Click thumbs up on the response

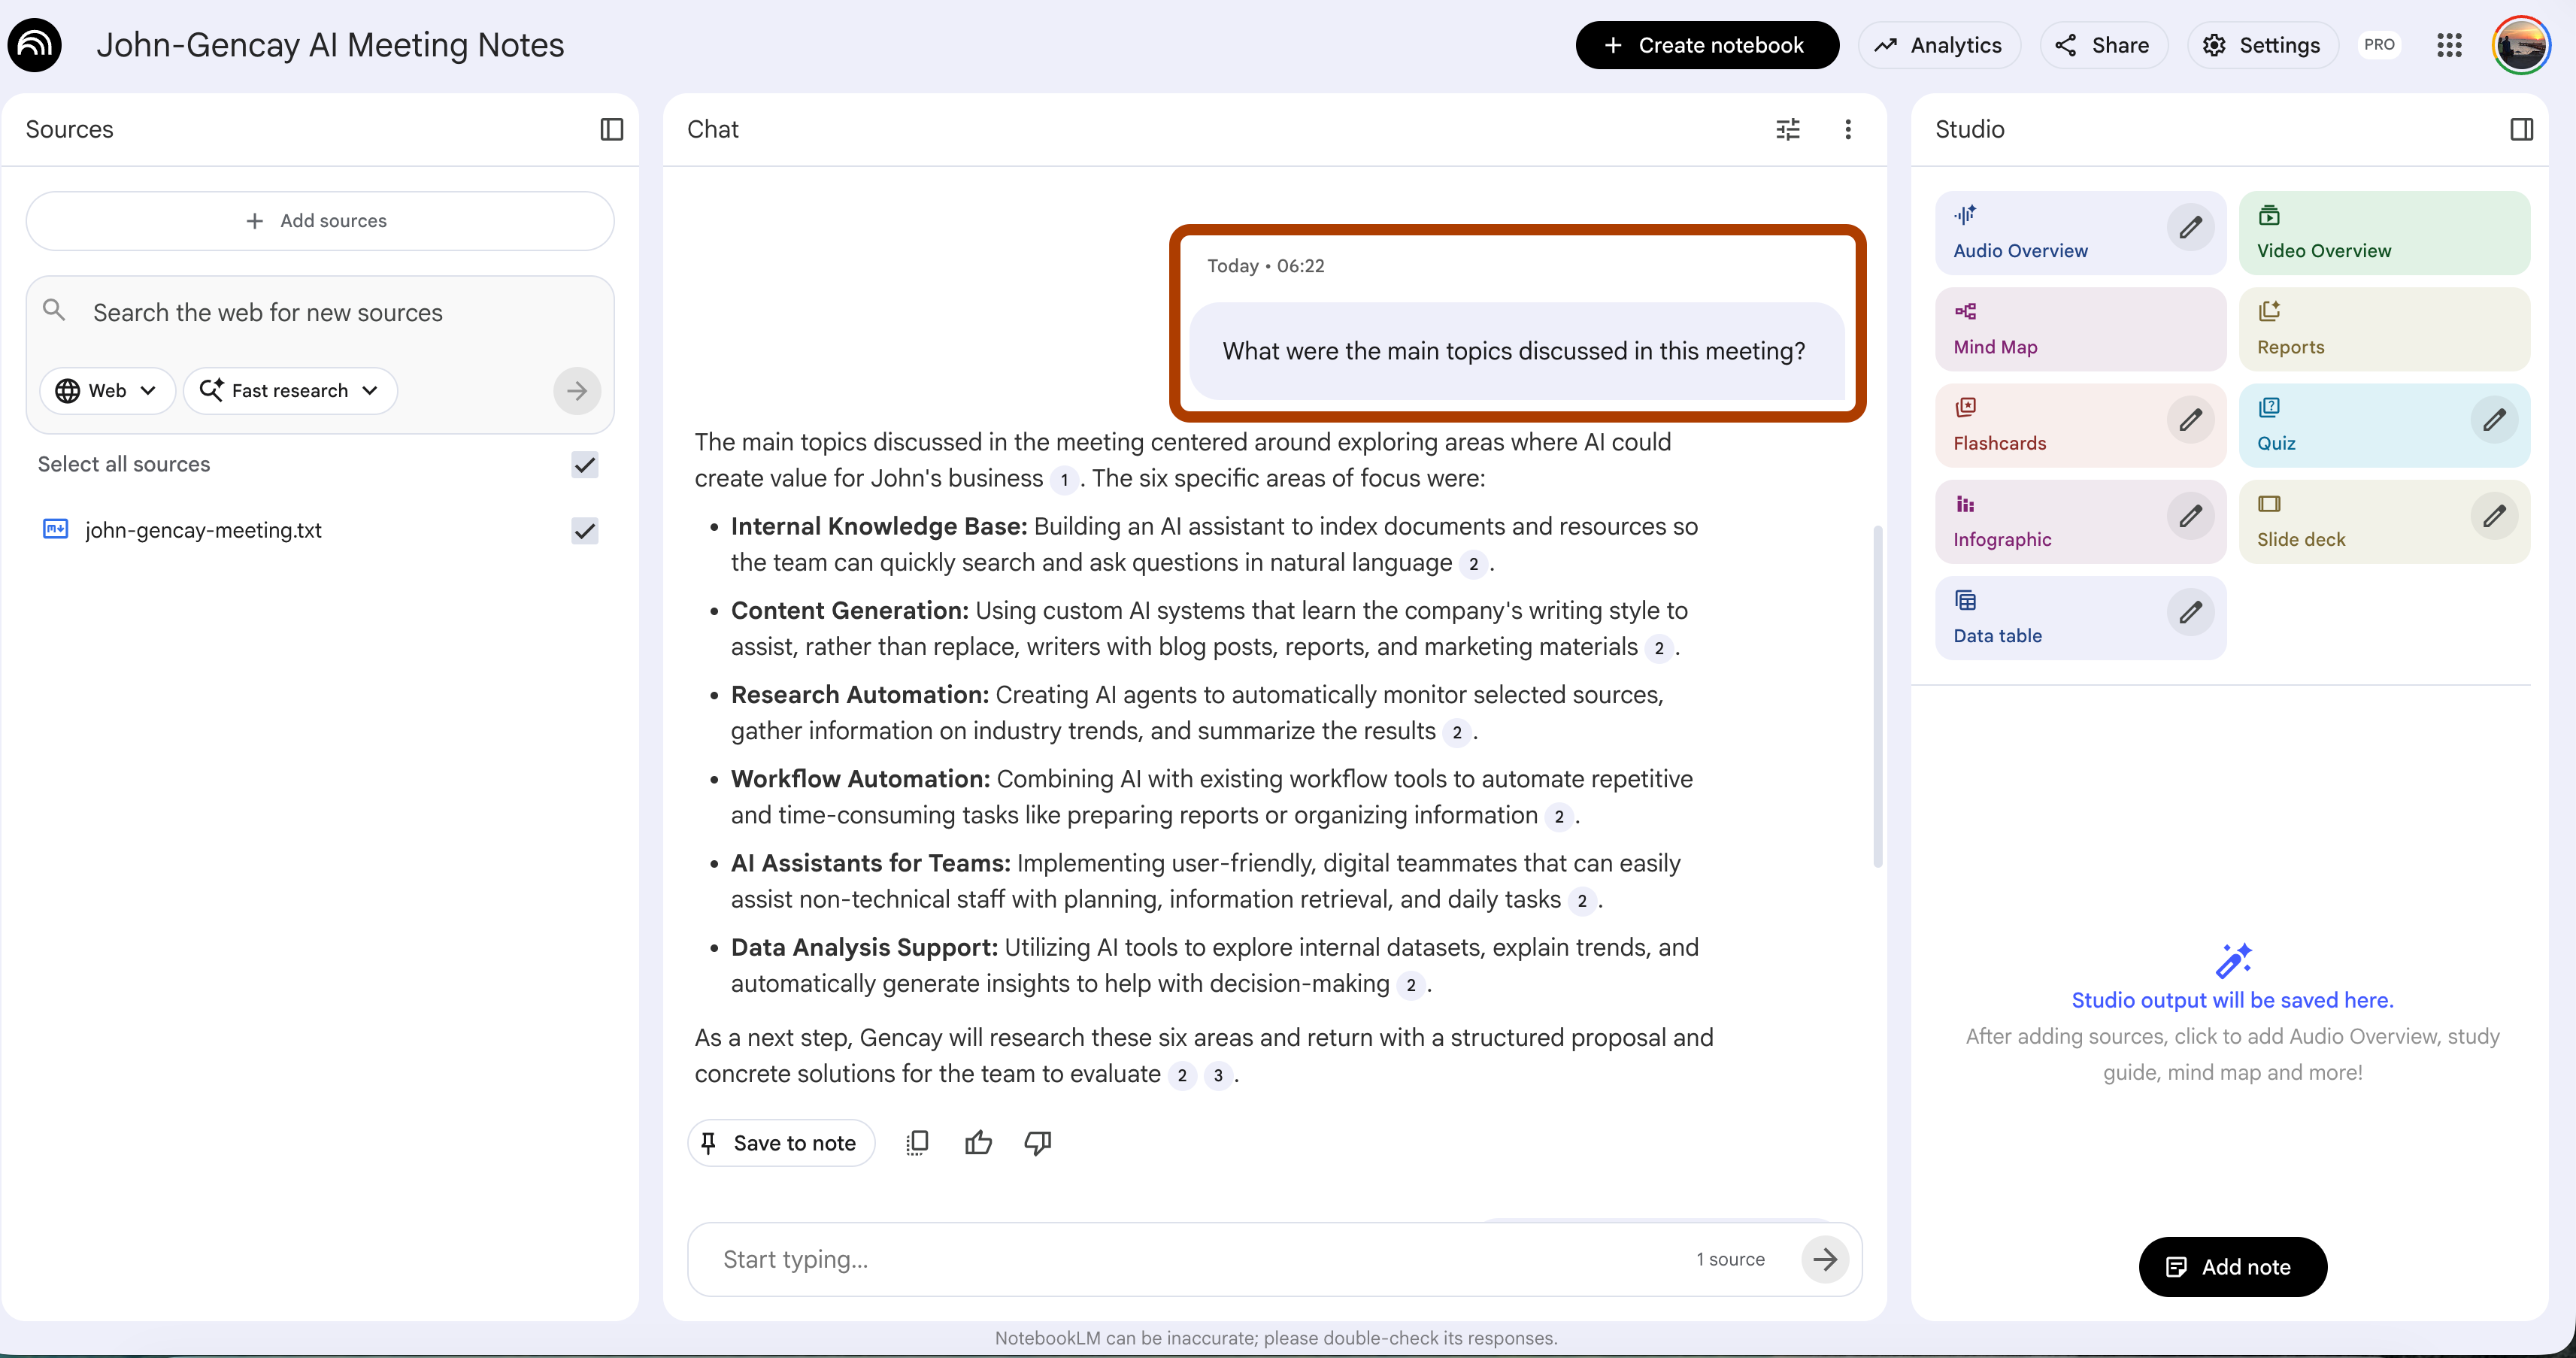click(978, 1142)
